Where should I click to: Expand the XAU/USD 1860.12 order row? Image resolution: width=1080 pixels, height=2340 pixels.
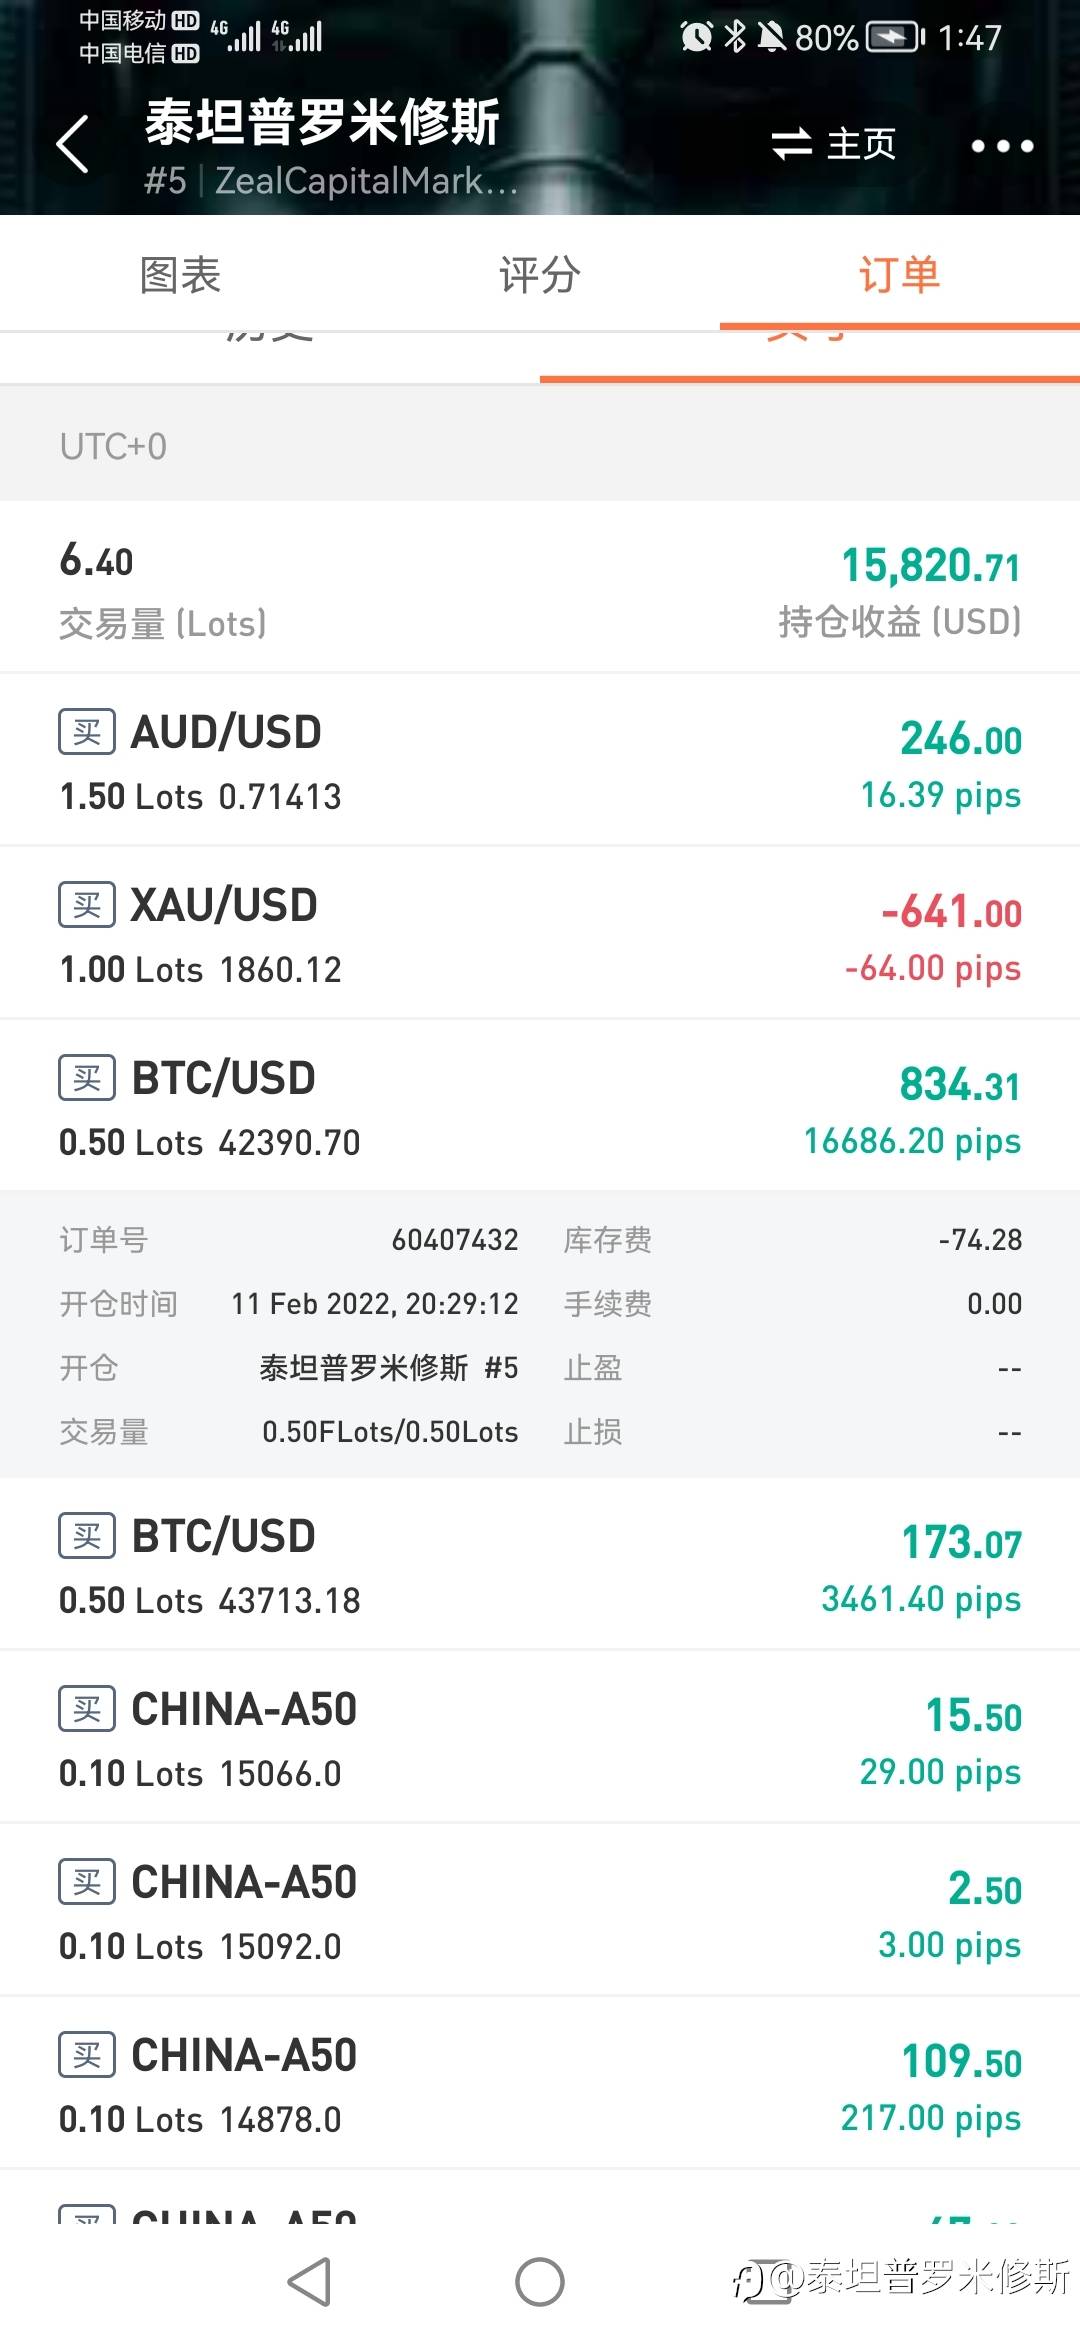click(540, 933)
